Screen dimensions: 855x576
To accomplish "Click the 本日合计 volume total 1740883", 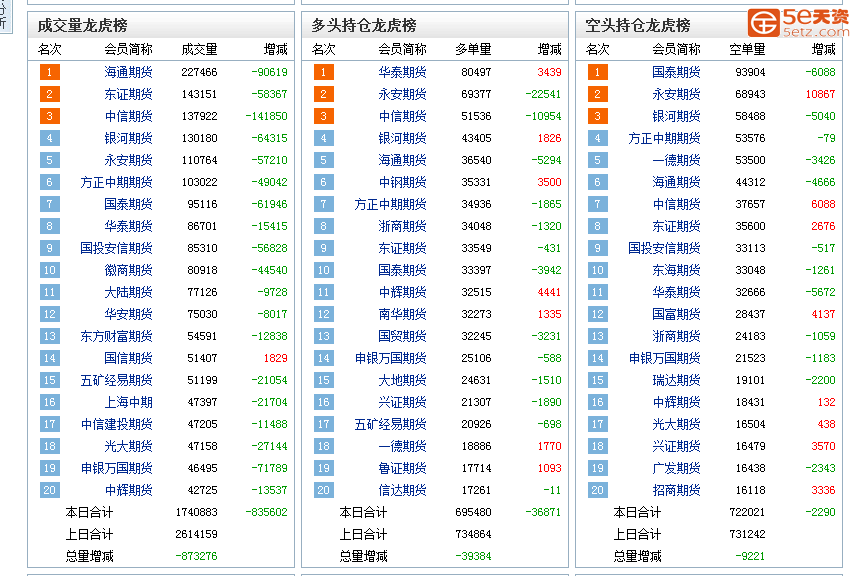I will coord(196,512).
